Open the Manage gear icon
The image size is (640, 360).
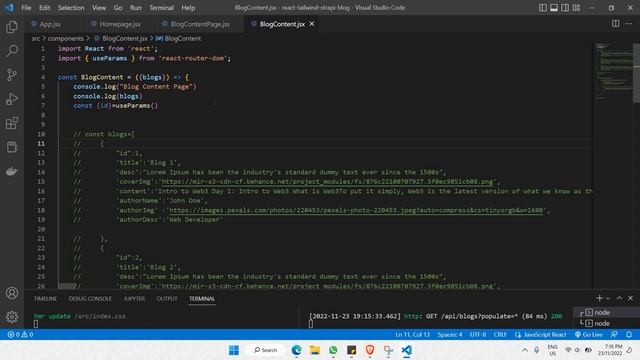click(12, 316)
